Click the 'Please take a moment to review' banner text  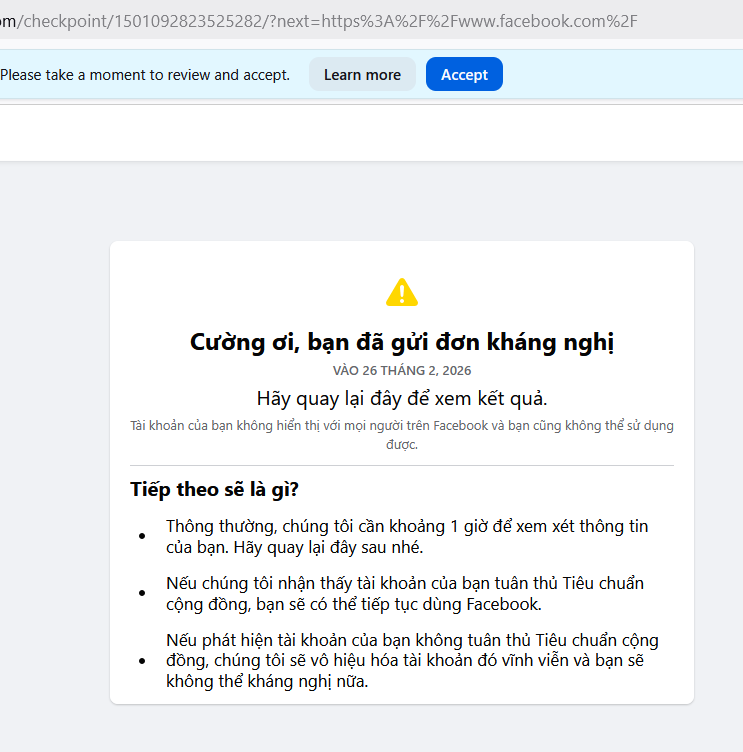pyautogui.click(x=146, y=75)
